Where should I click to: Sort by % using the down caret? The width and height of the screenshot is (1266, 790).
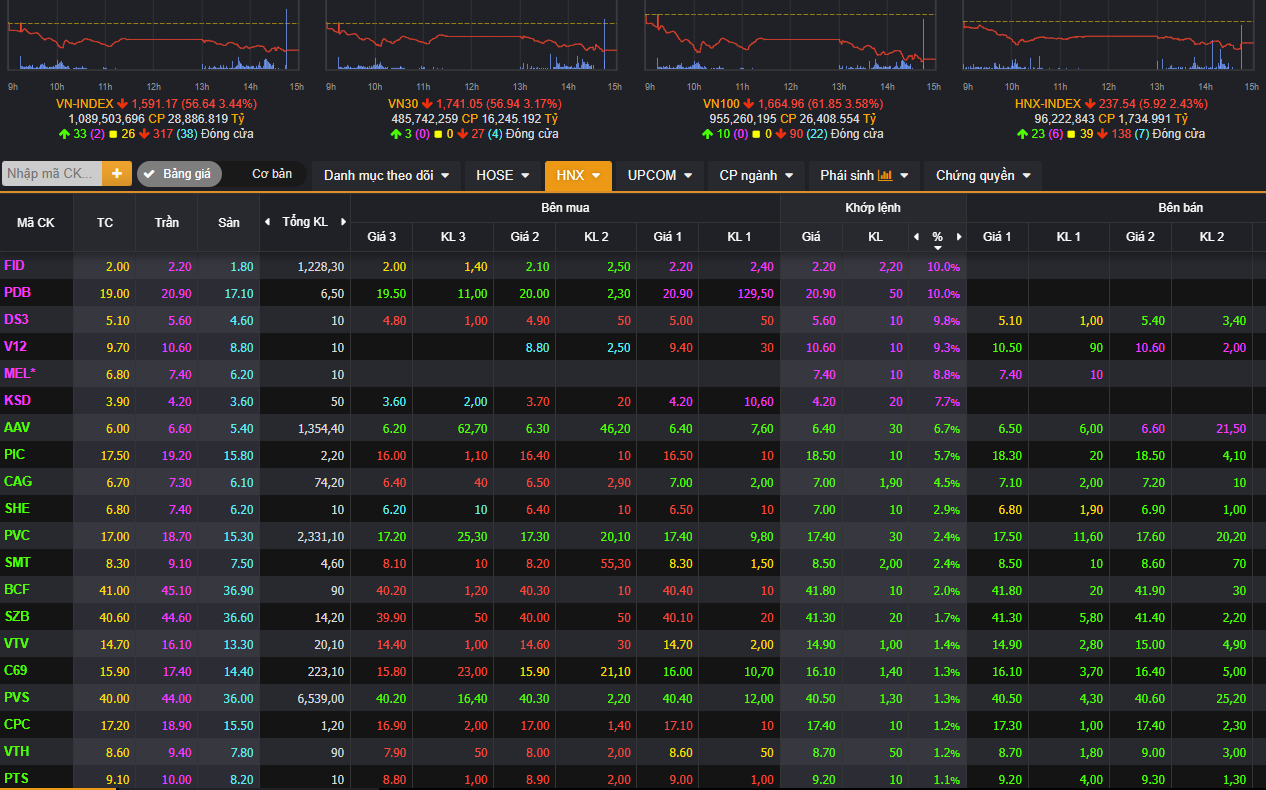[x=937, y=248]
